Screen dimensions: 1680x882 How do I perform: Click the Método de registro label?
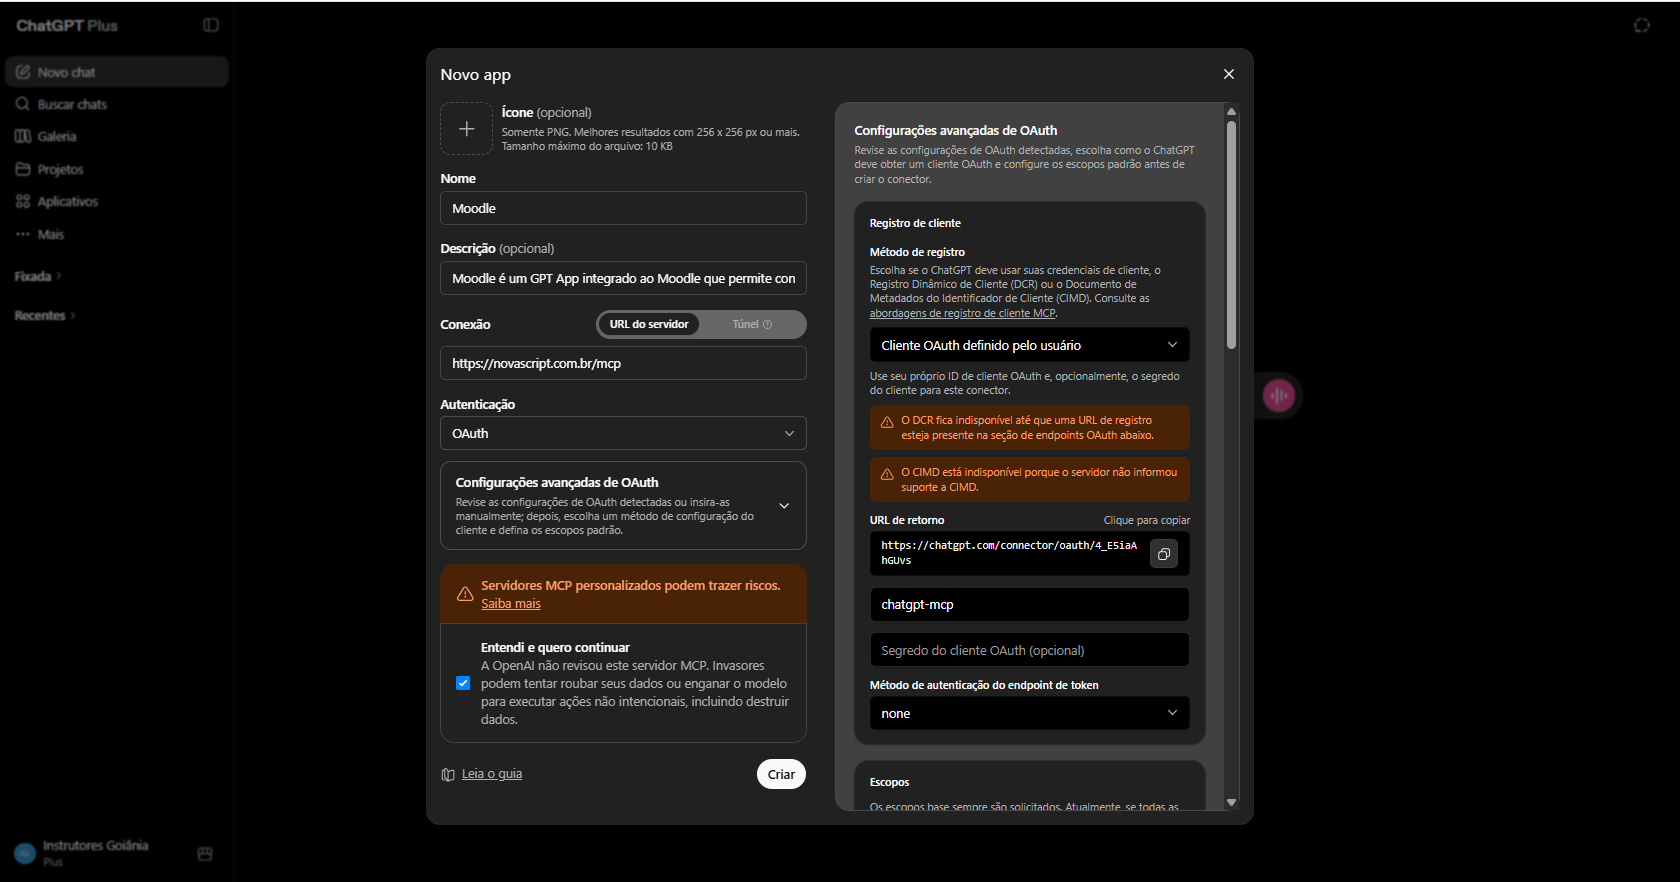917,252
